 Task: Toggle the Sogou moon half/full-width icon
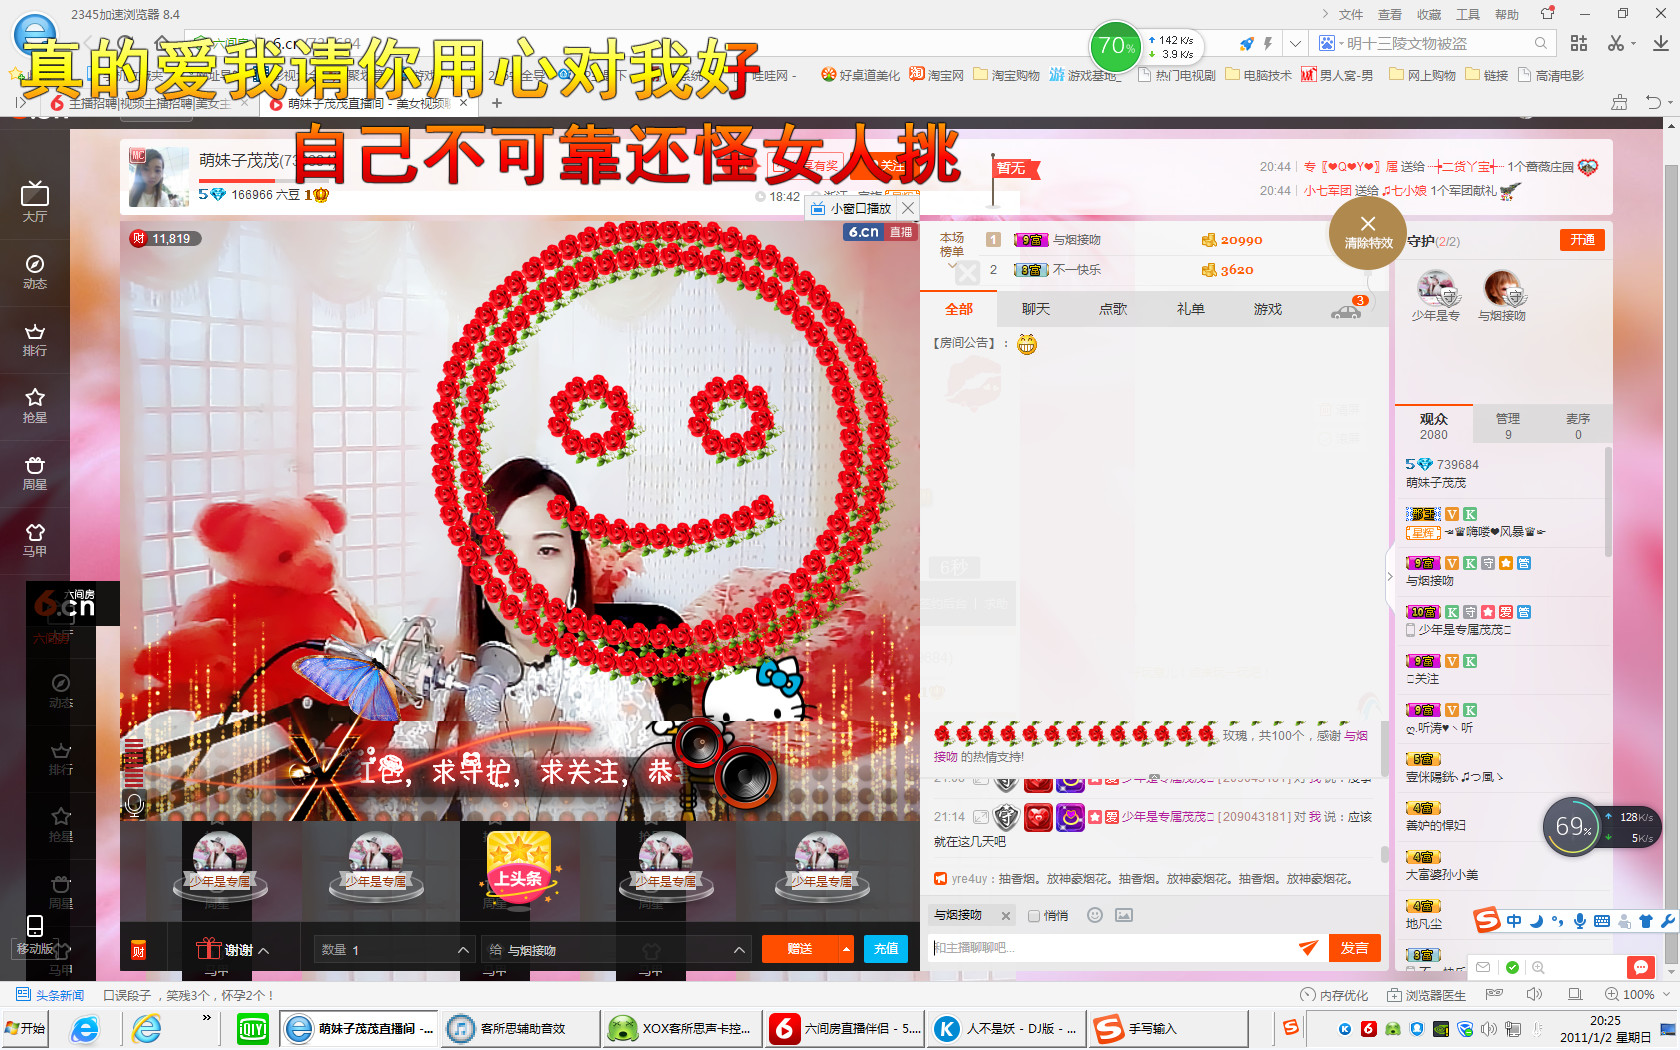click(x=1537, y=921)
